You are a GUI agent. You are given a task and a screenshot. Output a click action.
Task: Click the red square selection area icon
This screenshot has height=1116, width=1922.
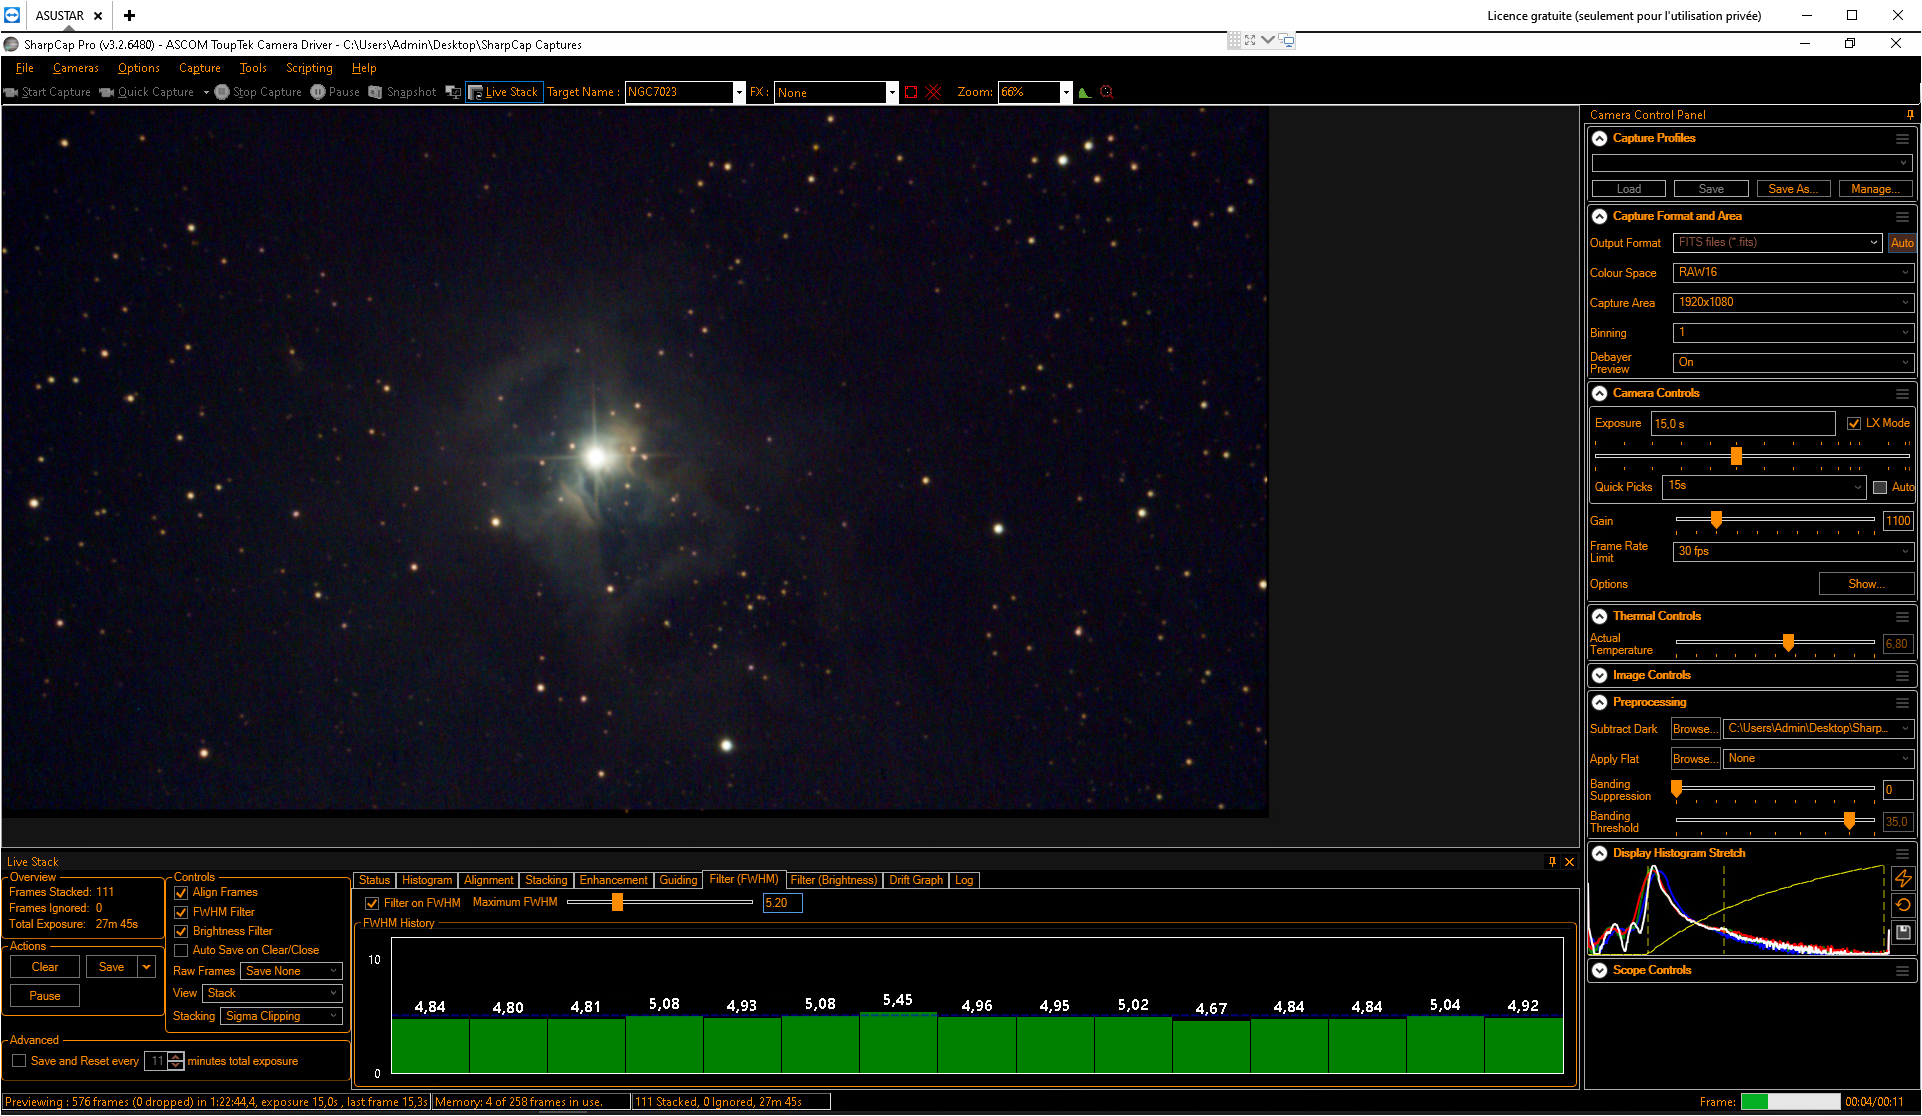point(911,92)
